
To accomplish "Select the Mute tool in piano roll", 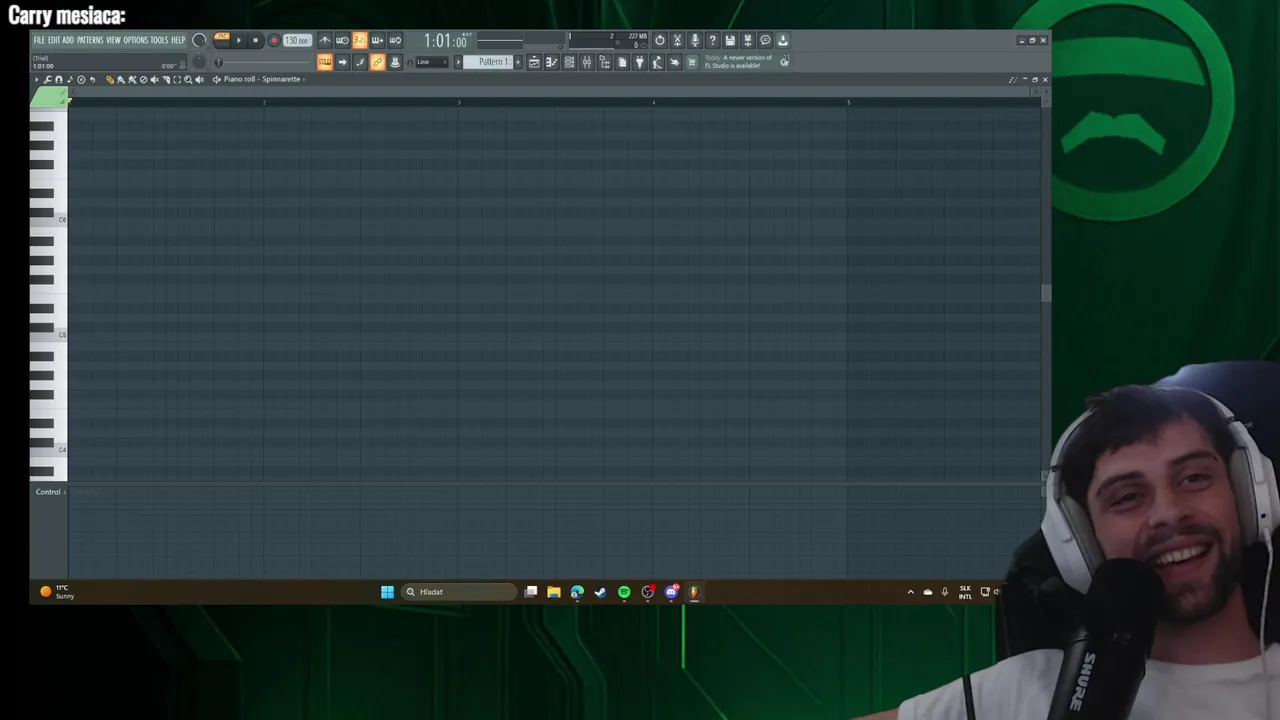I will pyautogui.click(x=154, y=79).
